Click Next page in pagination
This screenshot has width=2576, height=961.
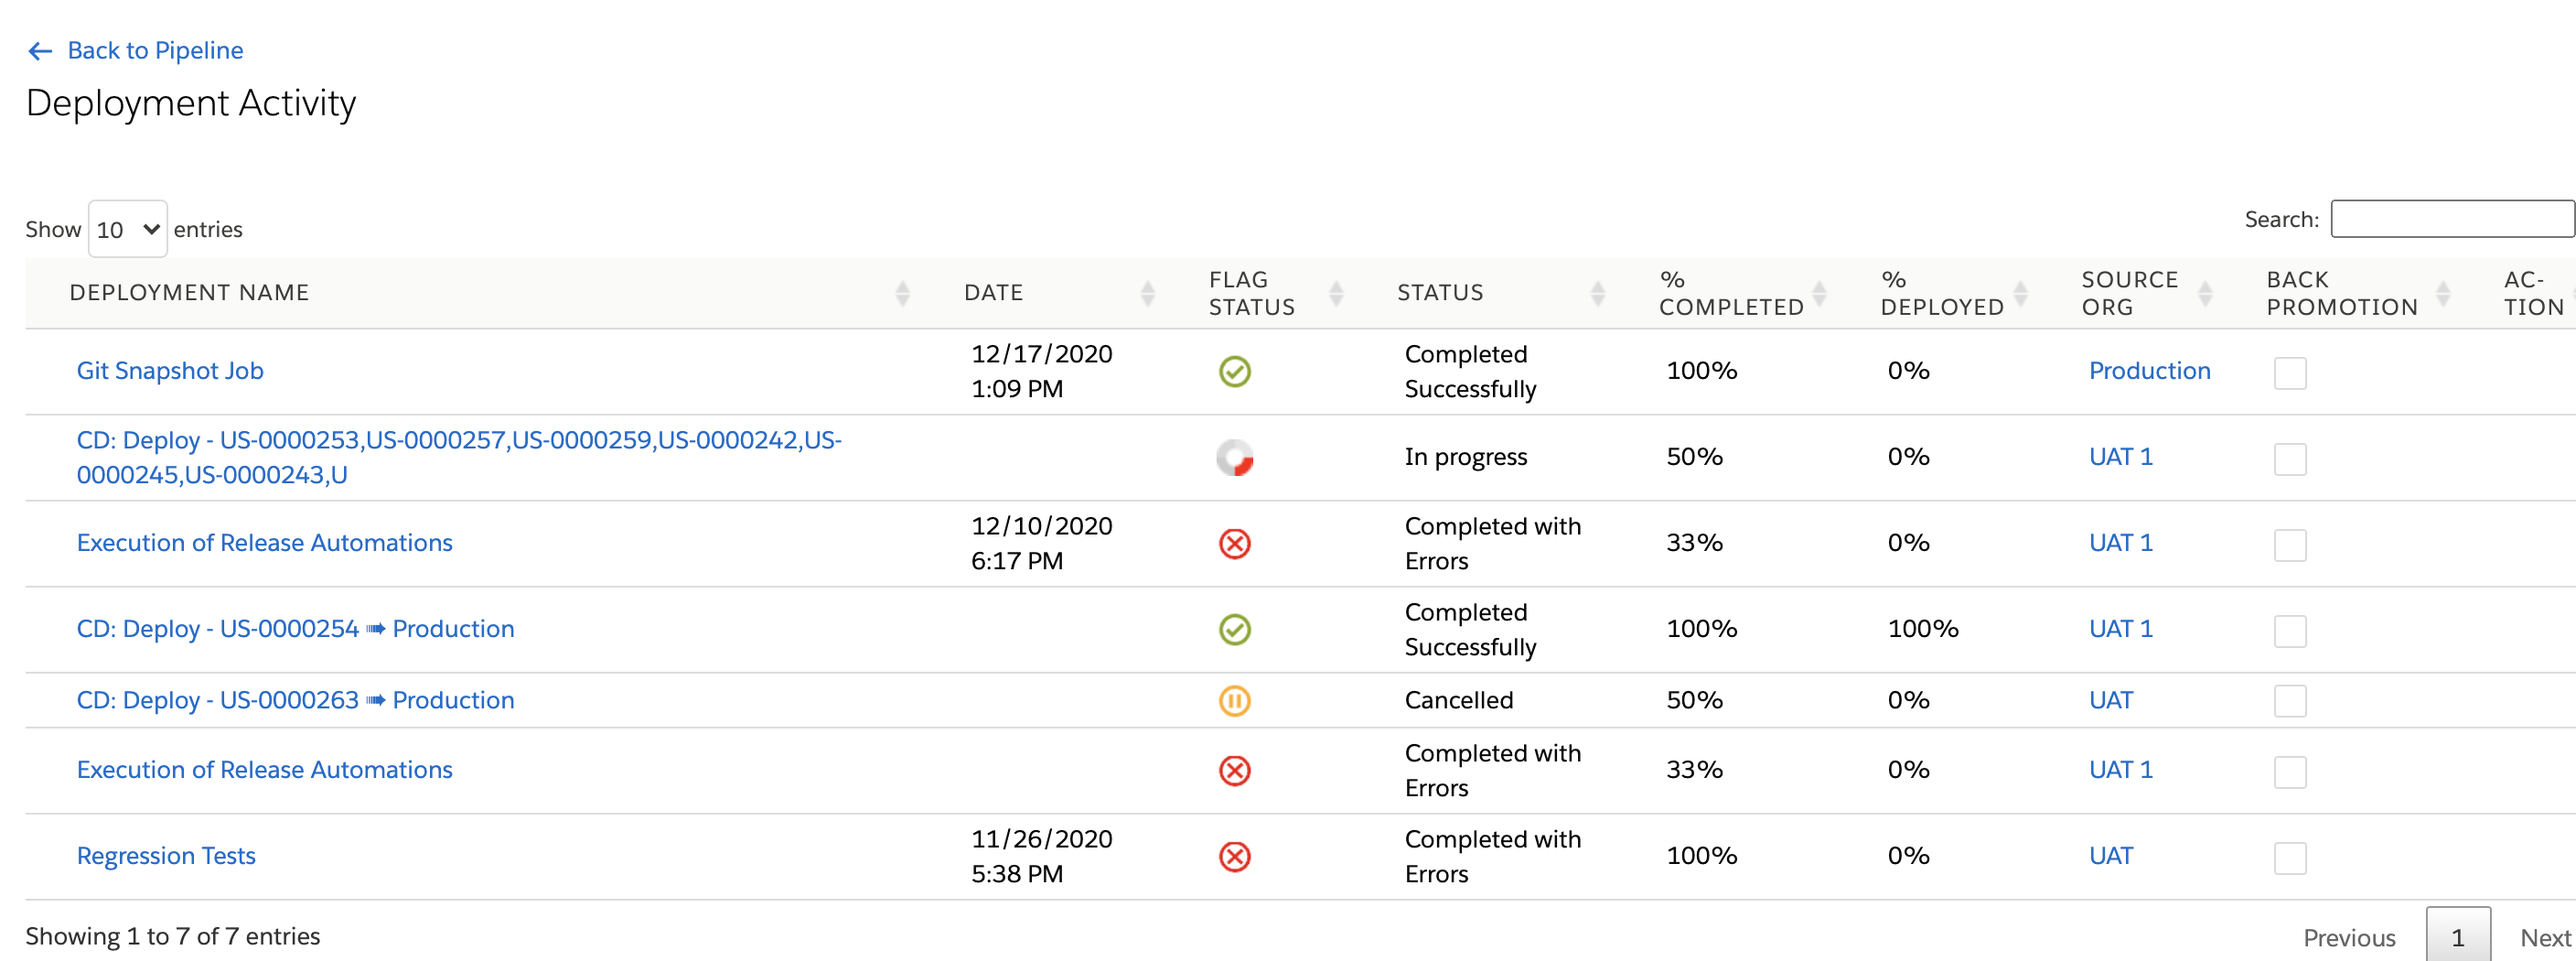2544,937
